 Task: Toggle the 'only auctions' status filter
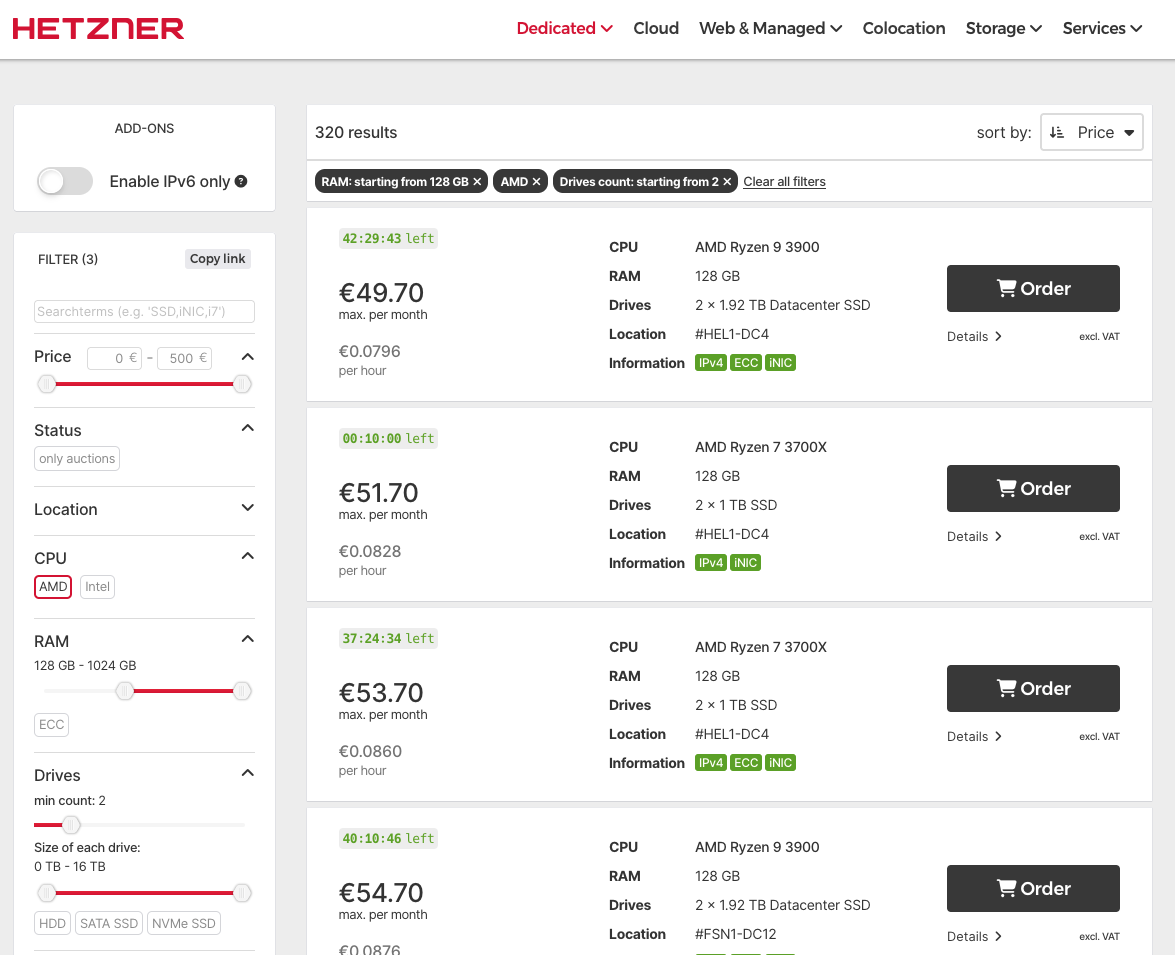coord(77,459)
